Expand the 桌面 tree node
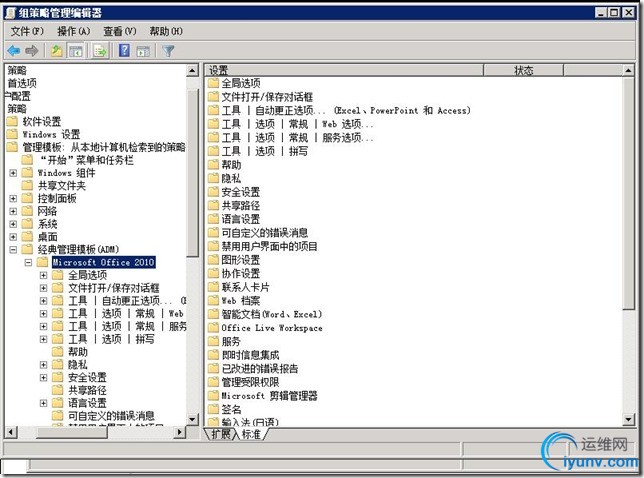644x478 pixels. [x=13, y=237]
